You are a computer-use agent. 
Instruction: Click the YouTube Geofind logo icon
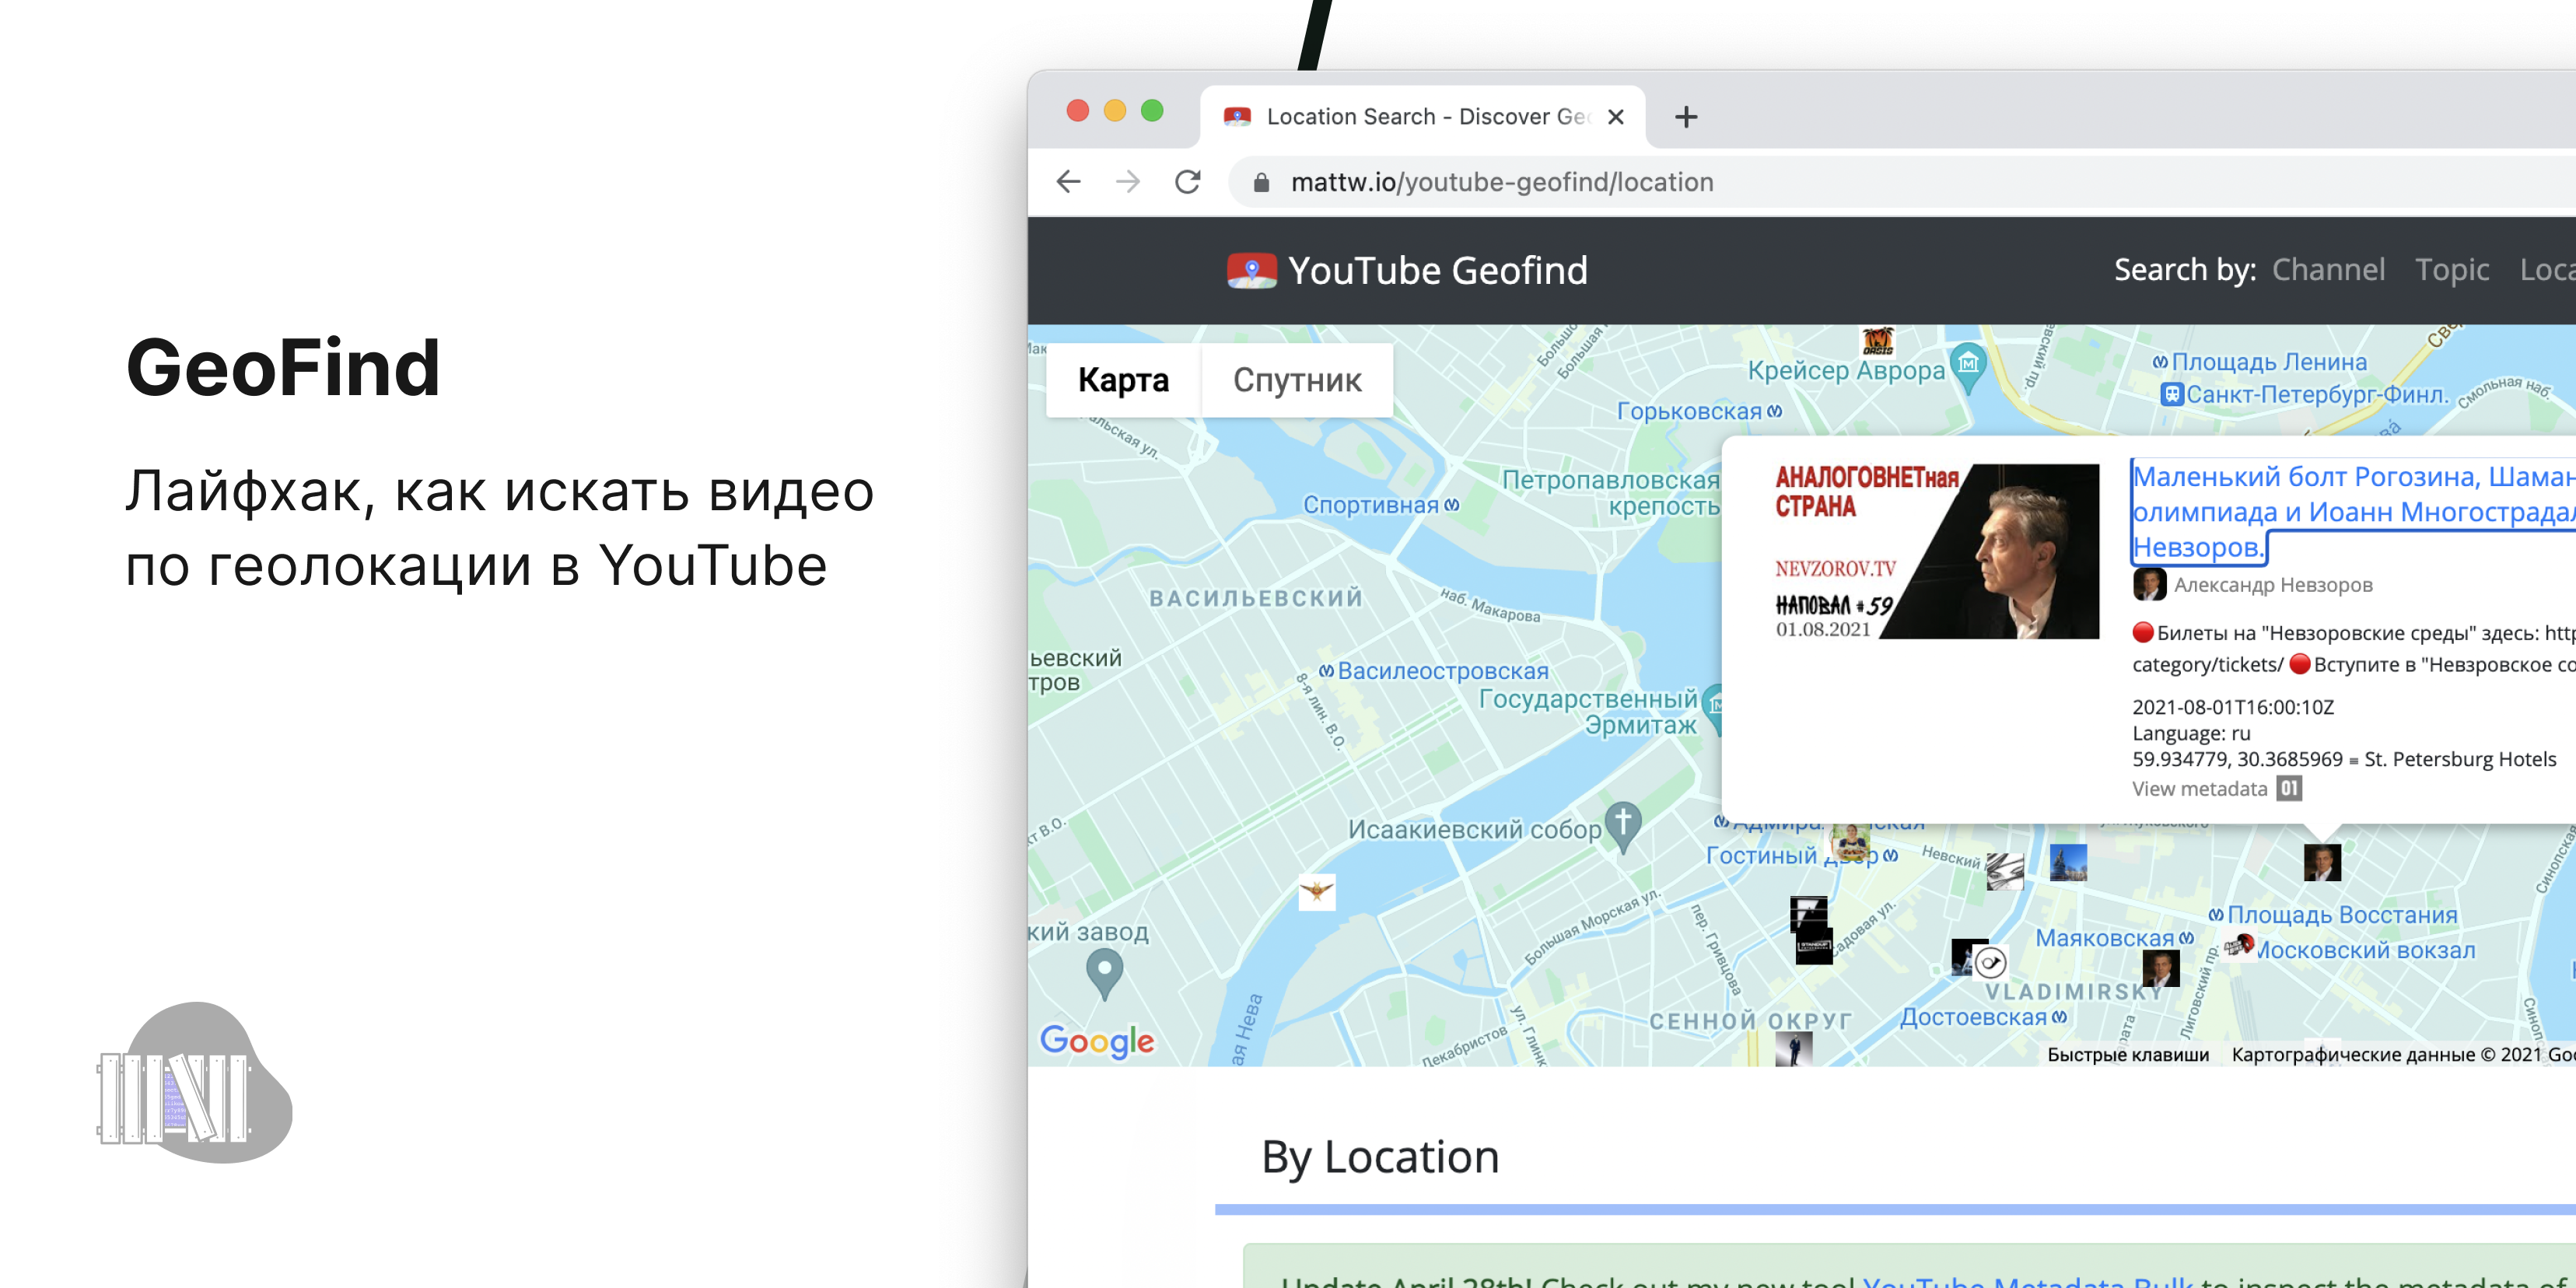pyautogui.click(x=1251, y=270)
